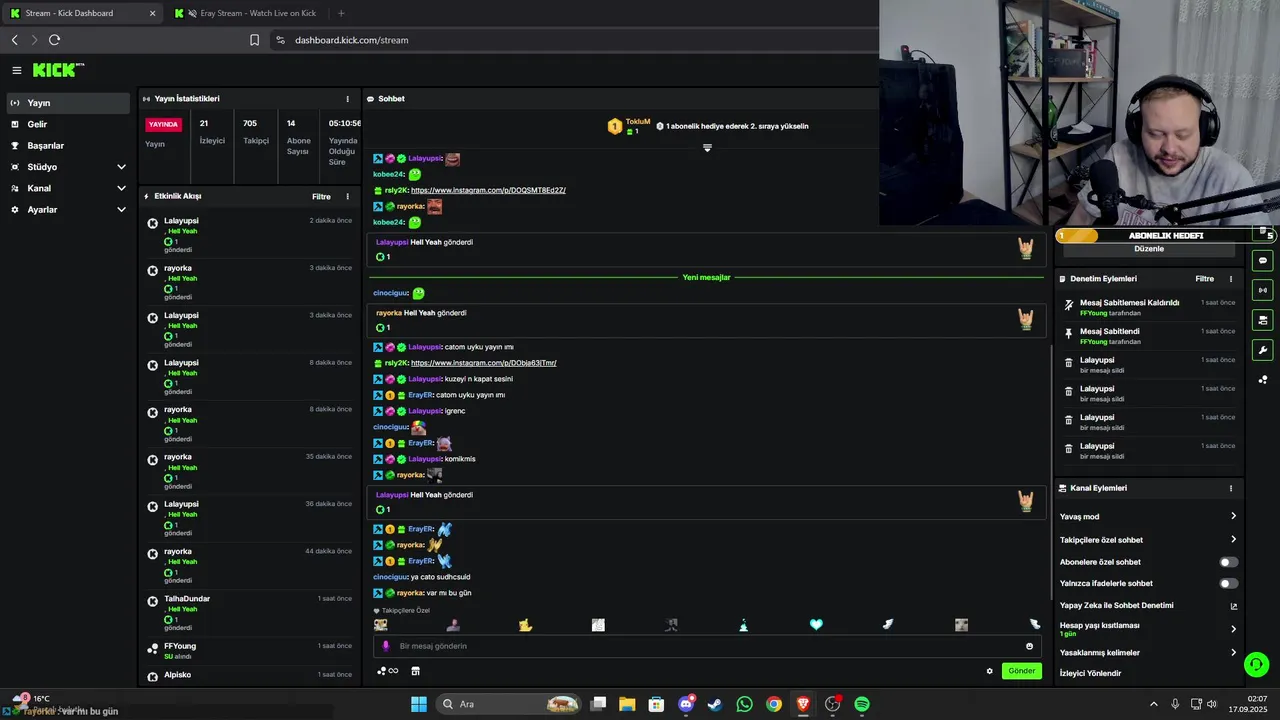Switch to Eray Stream browser tab
Screen dimensions: 1280x720
tap(248, 13)
